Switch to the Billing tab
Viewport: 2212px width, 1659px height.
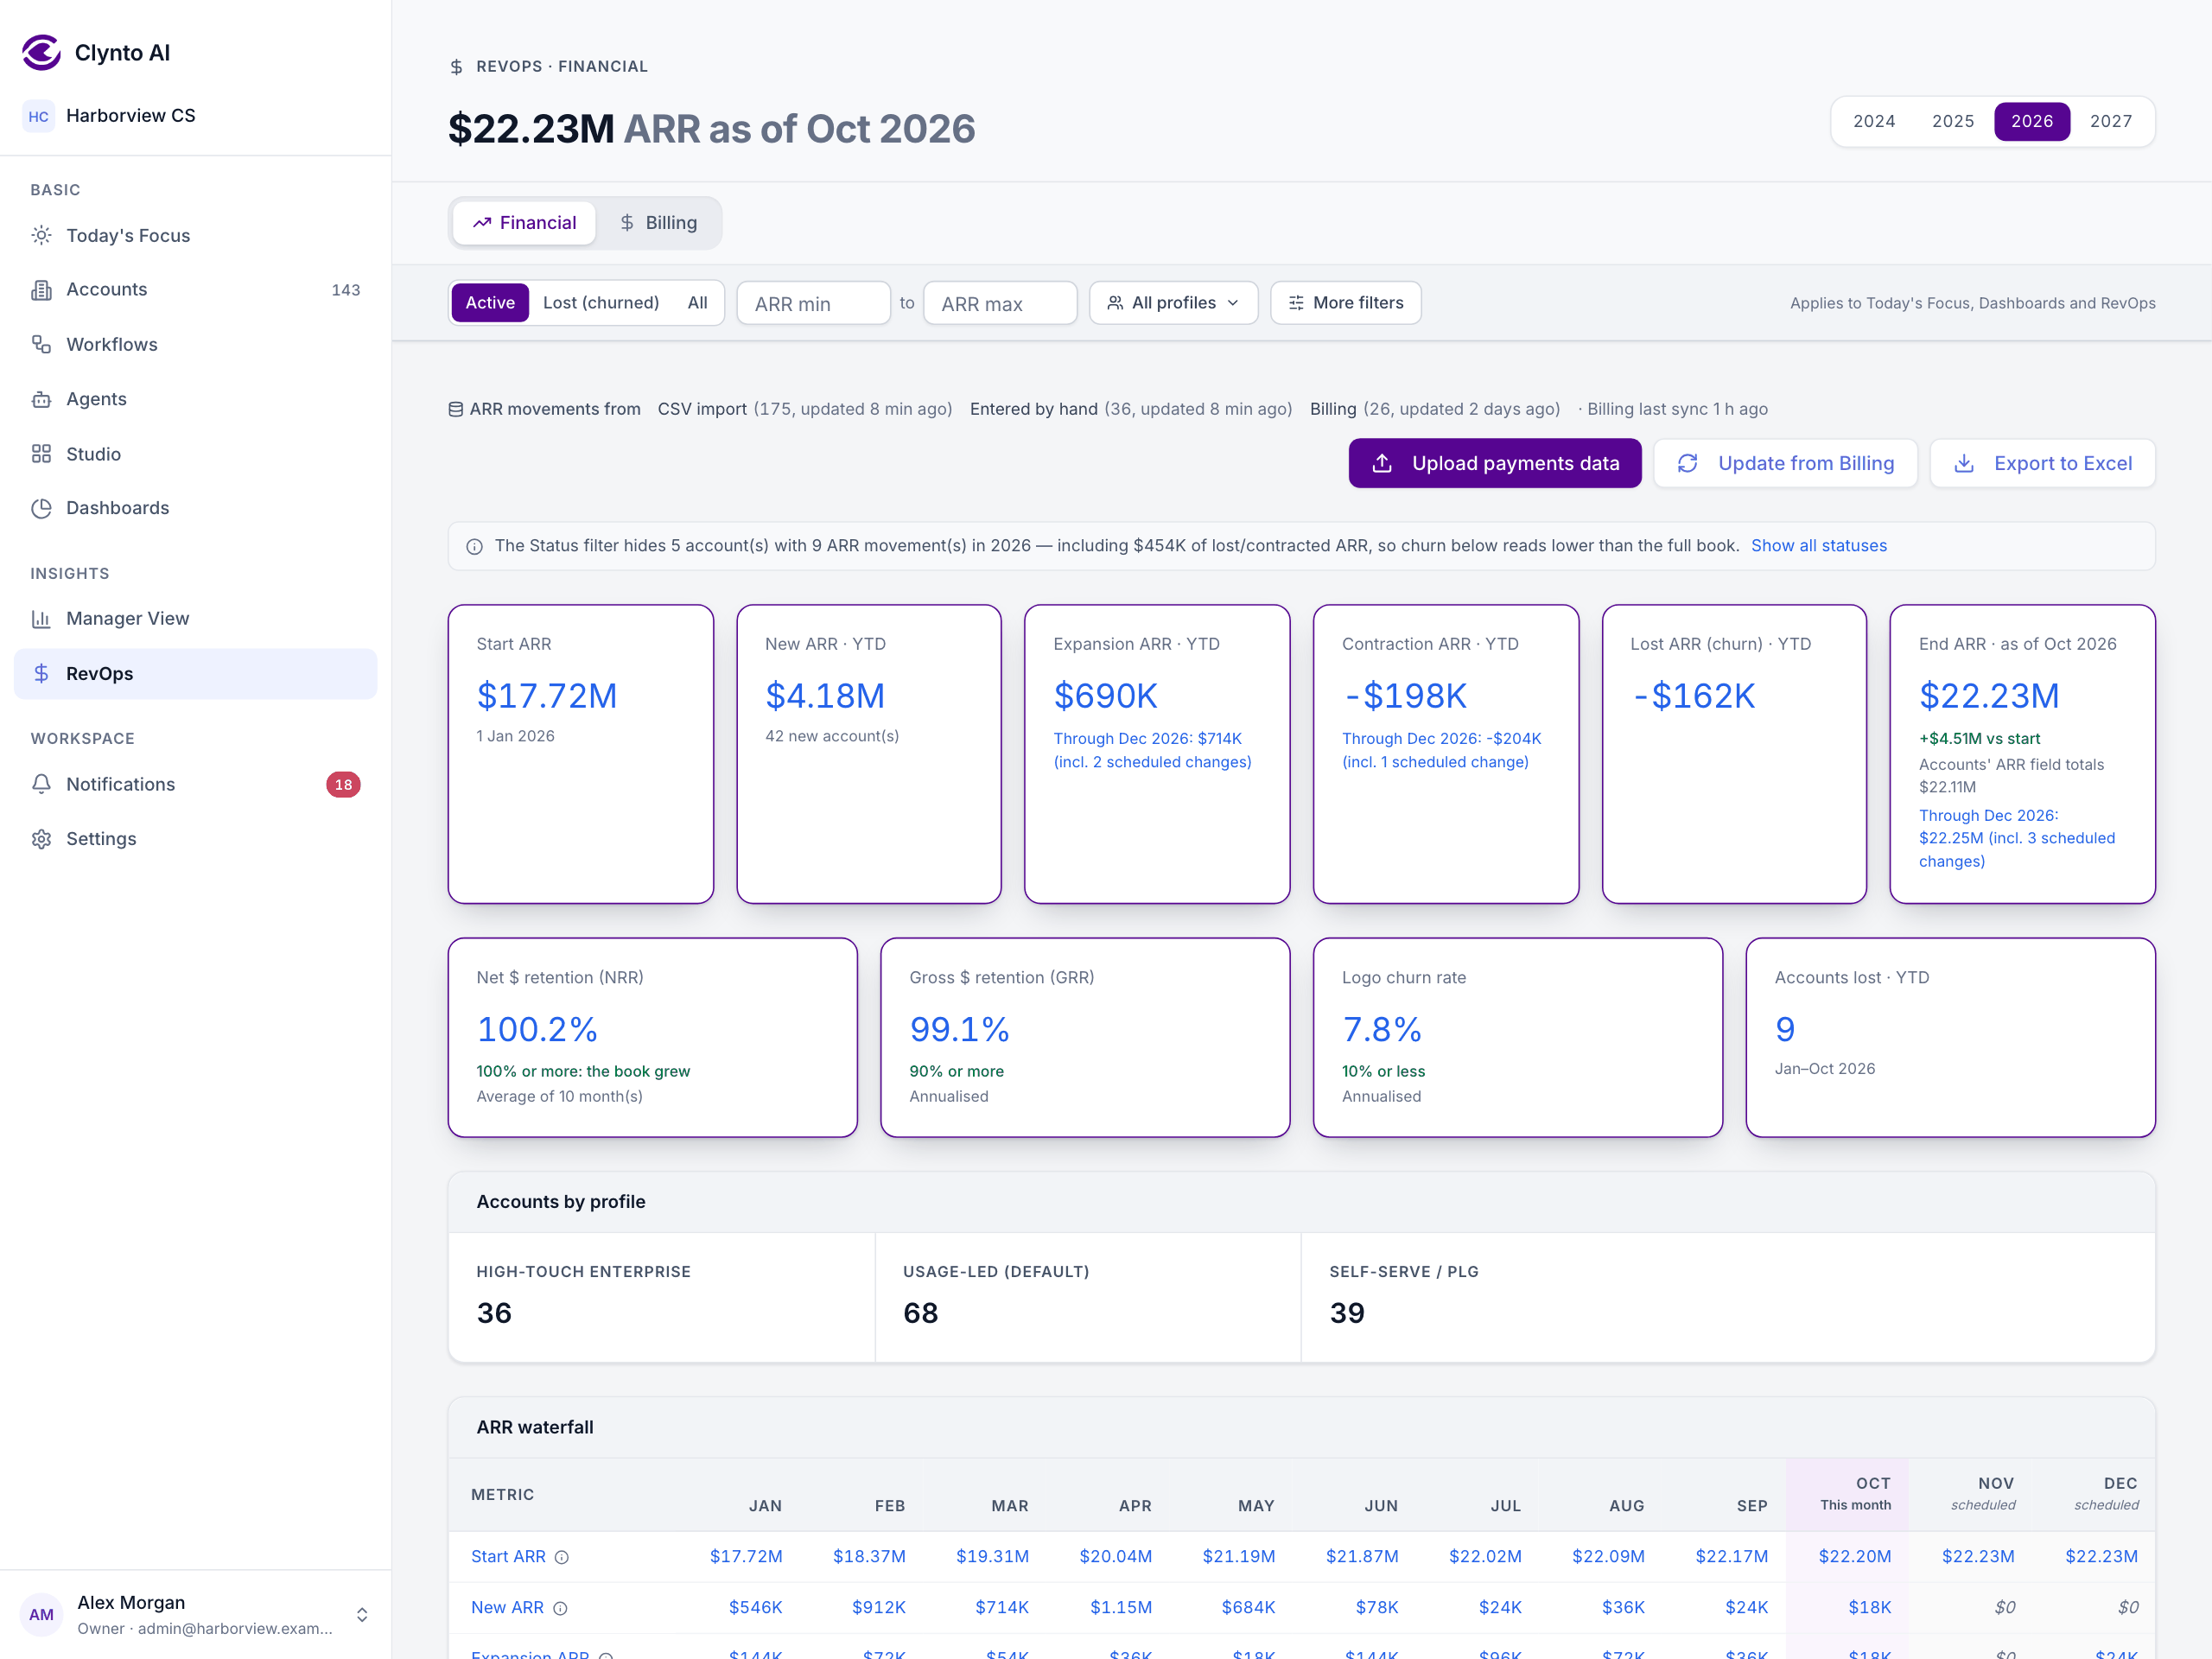click(659, 223)
